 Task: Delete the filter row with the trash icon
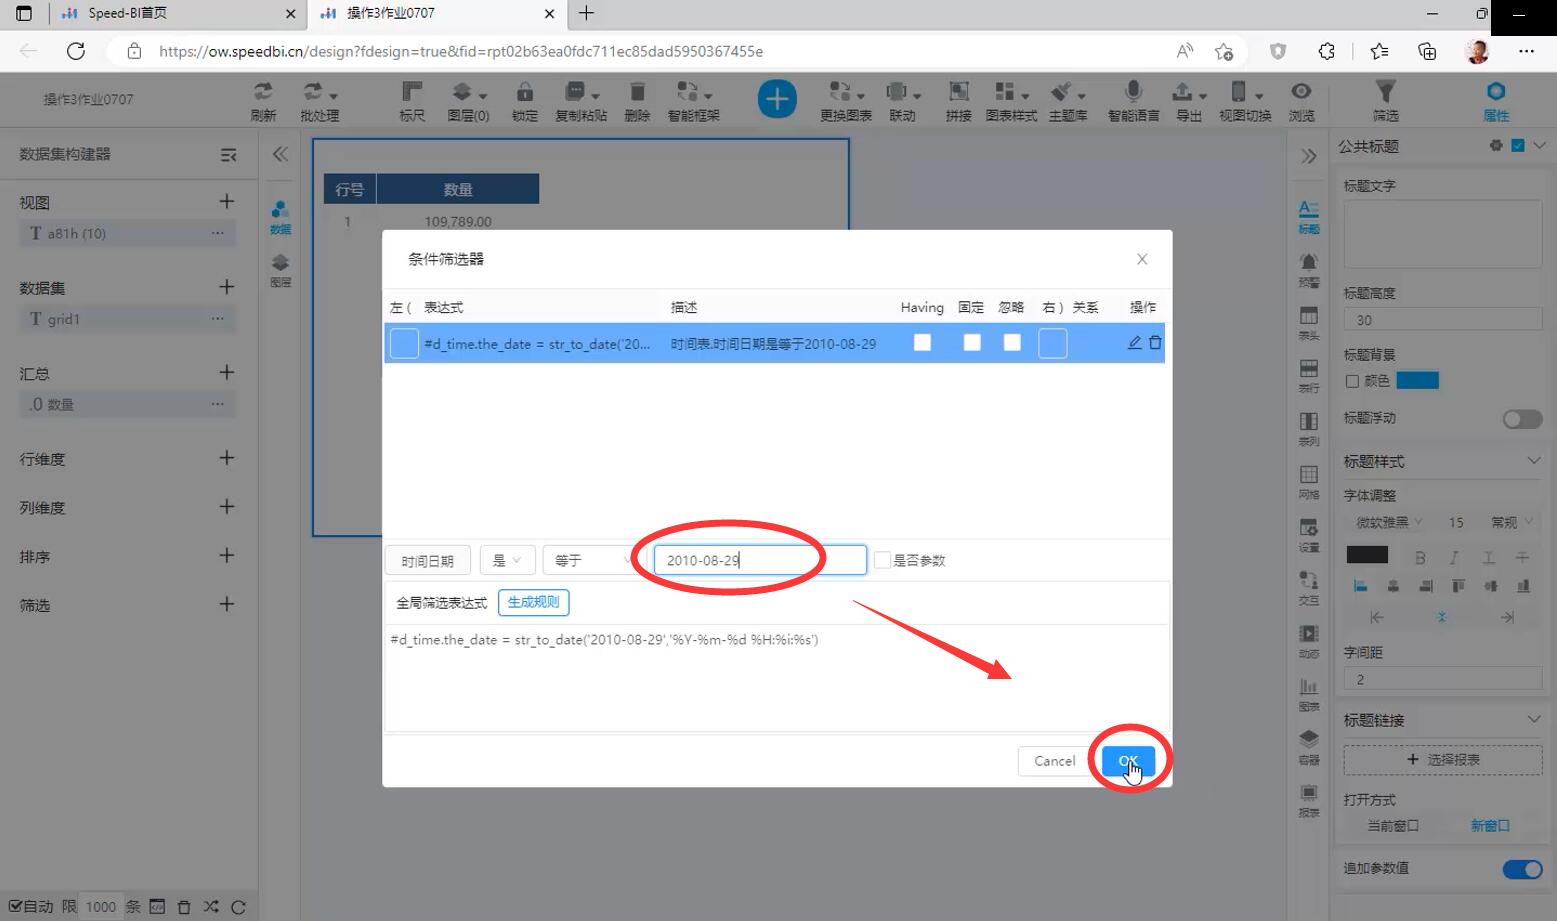(1155, 343)
